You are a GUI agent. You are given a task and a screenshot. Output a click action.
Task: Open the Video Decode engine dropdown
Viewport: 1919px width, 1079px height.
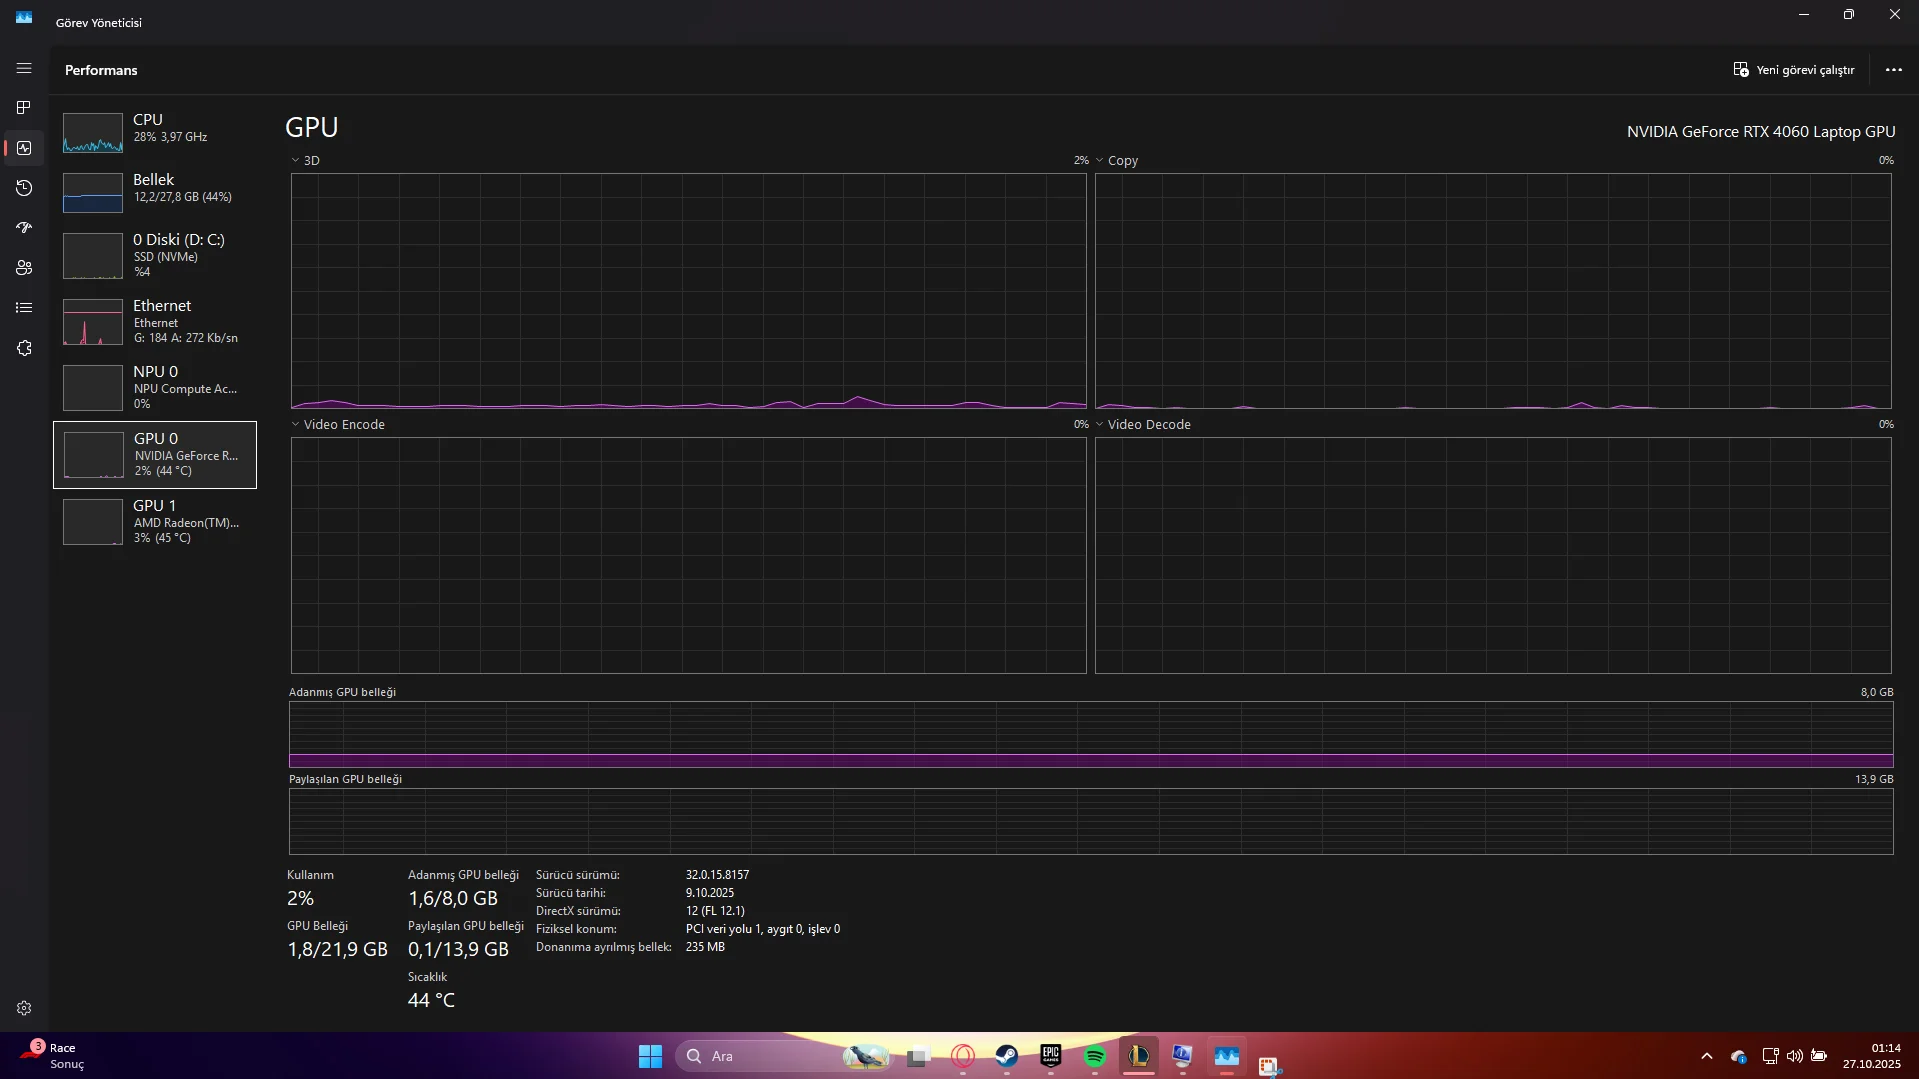click(1100, 424)
